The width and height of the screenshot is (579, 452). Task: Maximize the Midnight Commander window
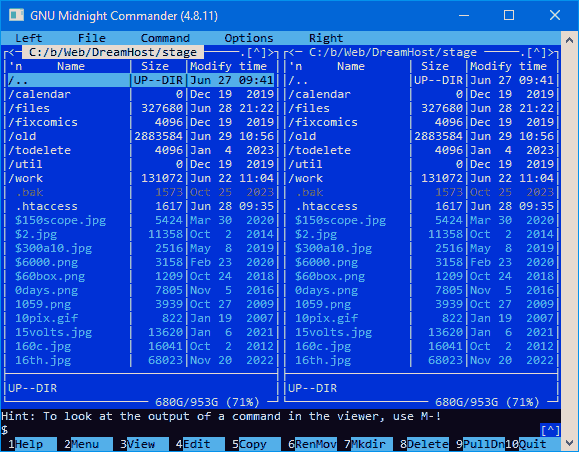pyautogui.click(x=509, y=15)
